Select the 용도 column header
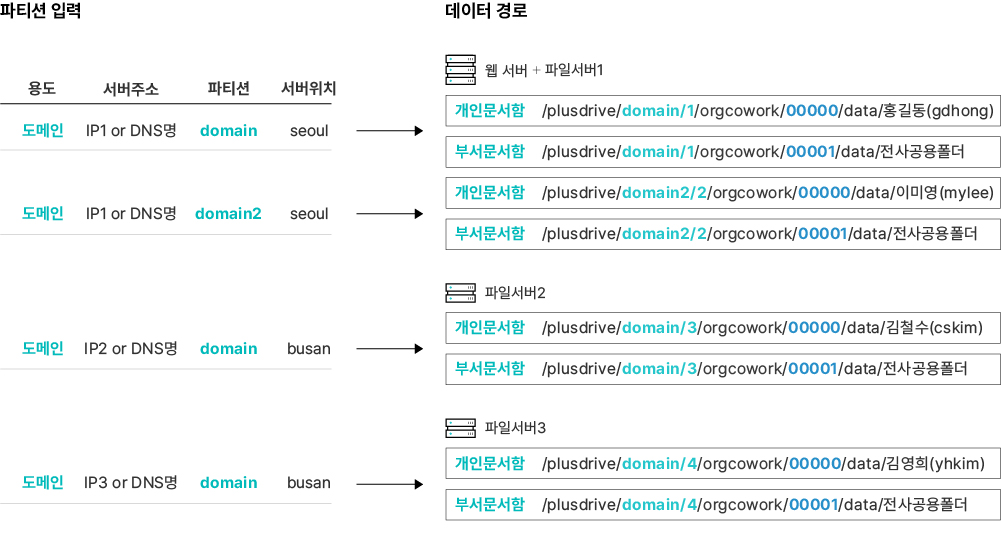Viewport: 1001px width, 533px height. (x=42, y=88)
